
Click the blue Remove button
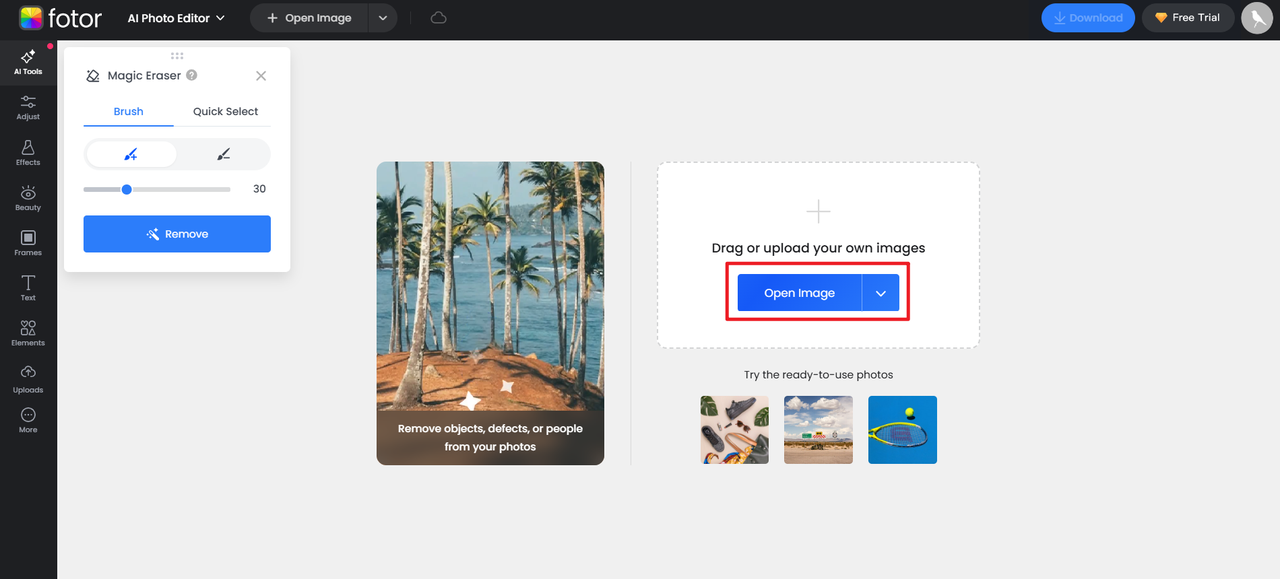coord(177,234)
